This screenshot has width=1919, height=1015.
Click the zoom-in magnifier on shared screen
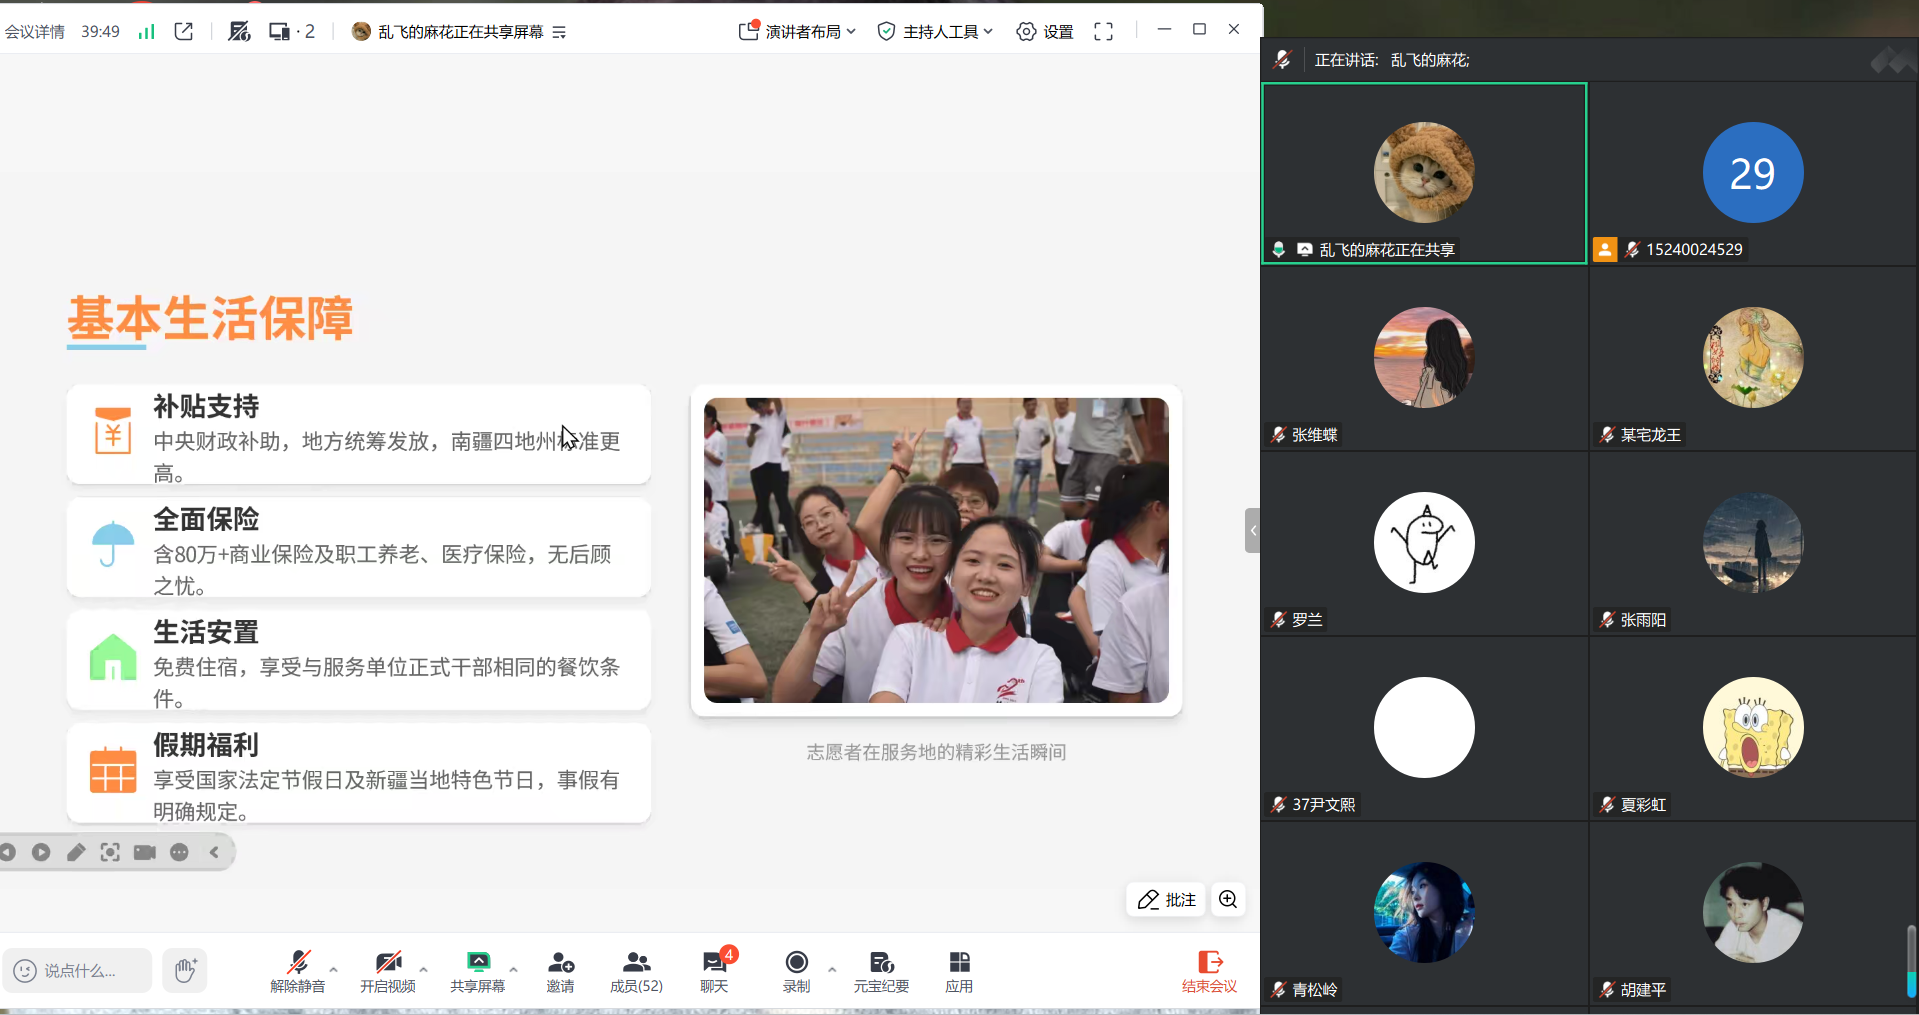click(x=1228, y=899)
